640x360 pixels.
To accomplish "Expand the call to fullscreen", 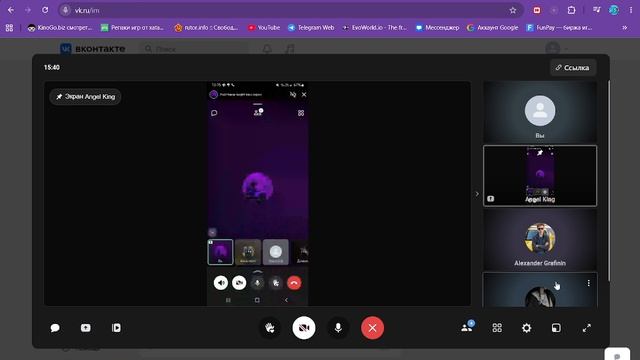I will [x=587, y=328].
